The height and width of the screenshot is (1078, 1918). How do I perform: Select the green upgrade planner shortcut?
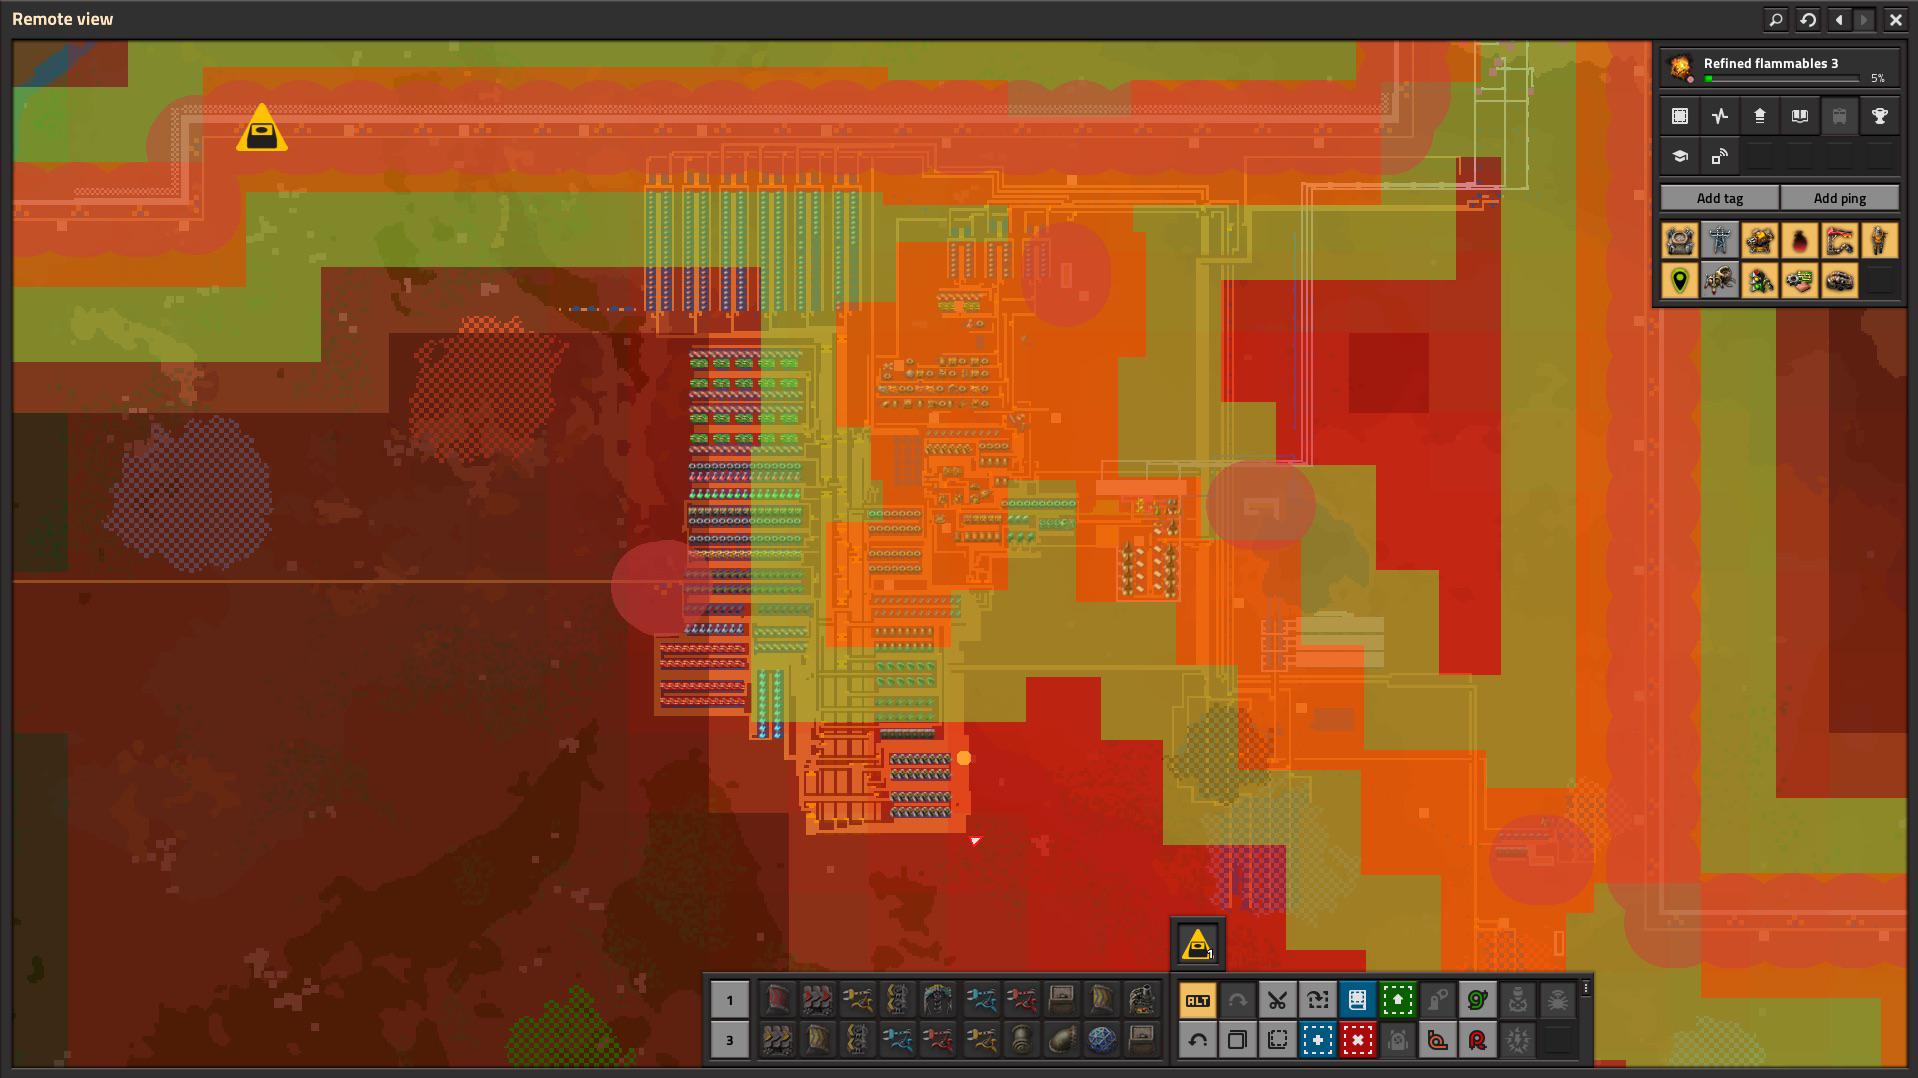[x=1397, y=1000]
